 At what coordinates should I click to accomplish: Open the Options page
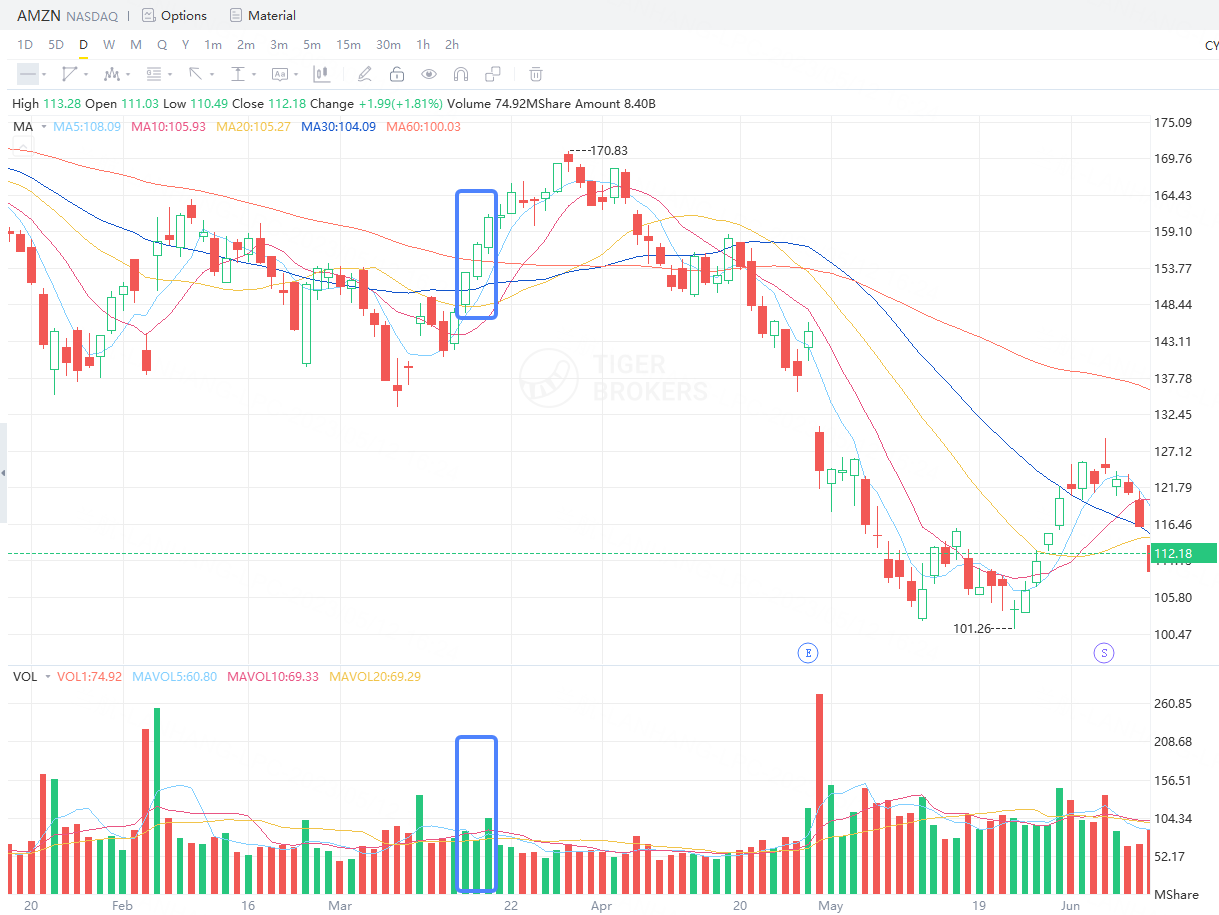[184, 16]
